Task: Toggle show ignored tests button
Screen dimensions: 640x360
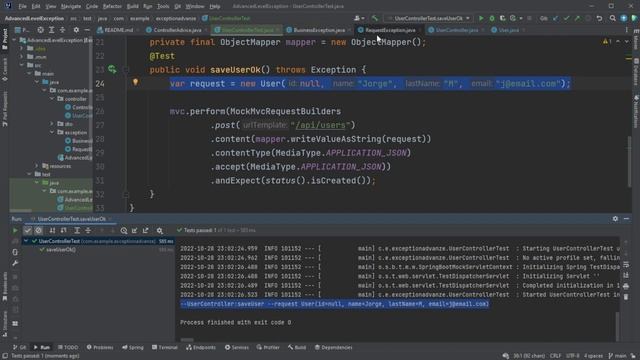Action: click(x=38, y=231)
